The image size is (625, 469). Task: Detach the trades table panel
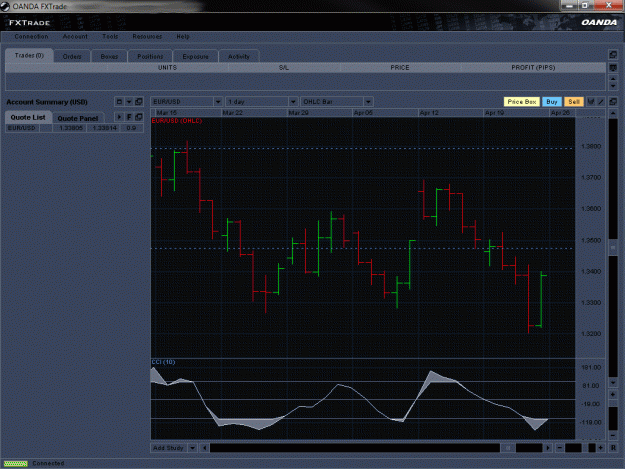pyautogui.click(x=613, y=55)
